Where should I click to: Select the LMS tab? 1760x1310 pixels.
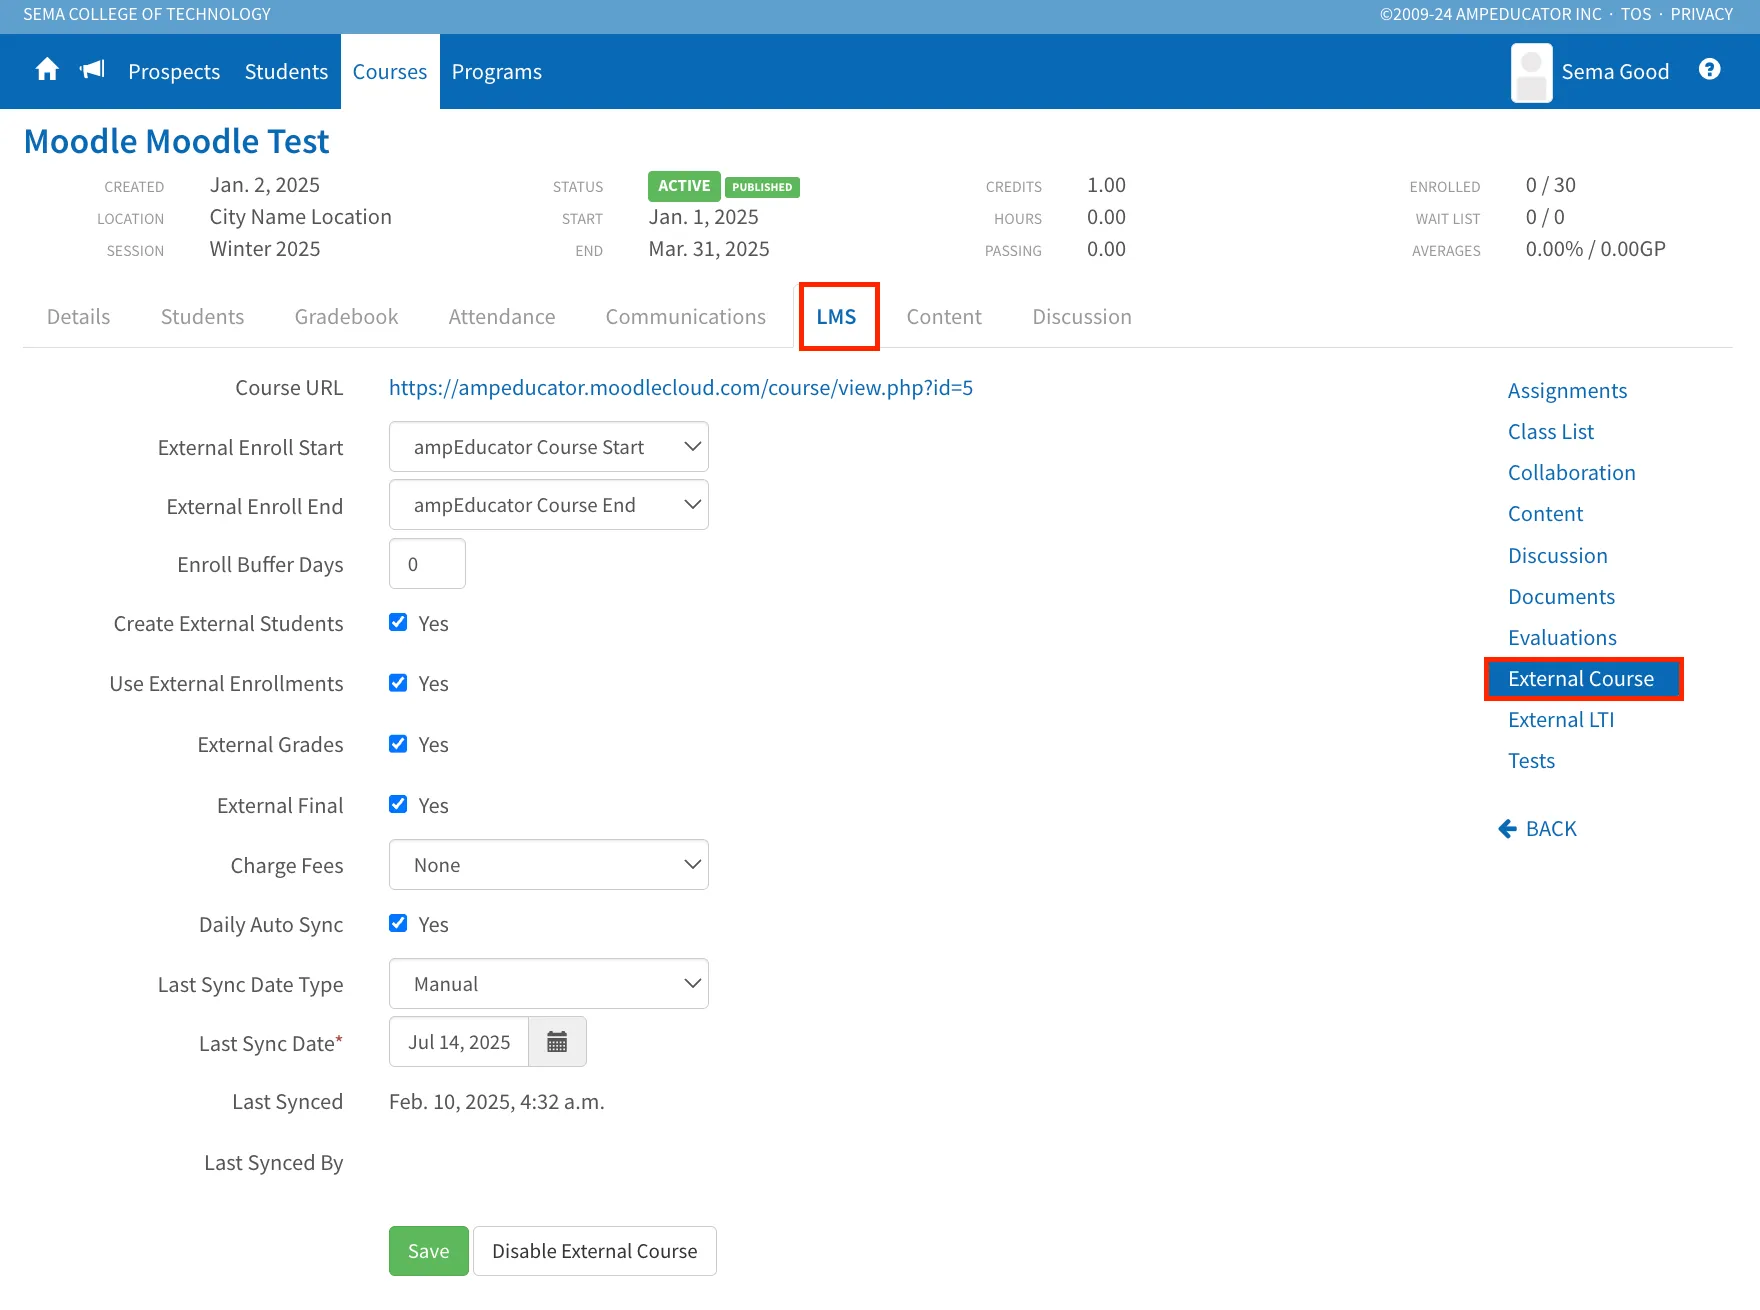point(837,317)
